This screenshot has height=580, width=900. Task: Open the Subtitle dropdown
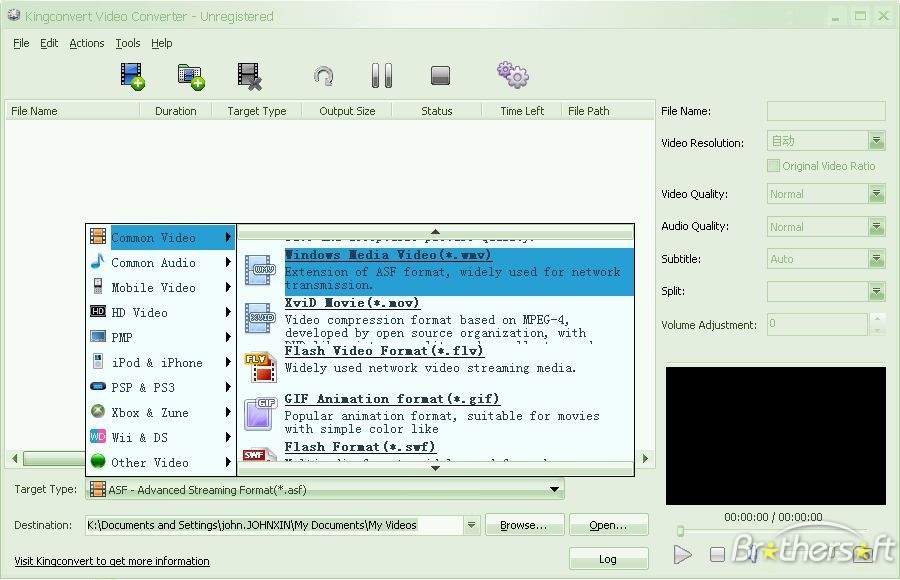(876, 259)
